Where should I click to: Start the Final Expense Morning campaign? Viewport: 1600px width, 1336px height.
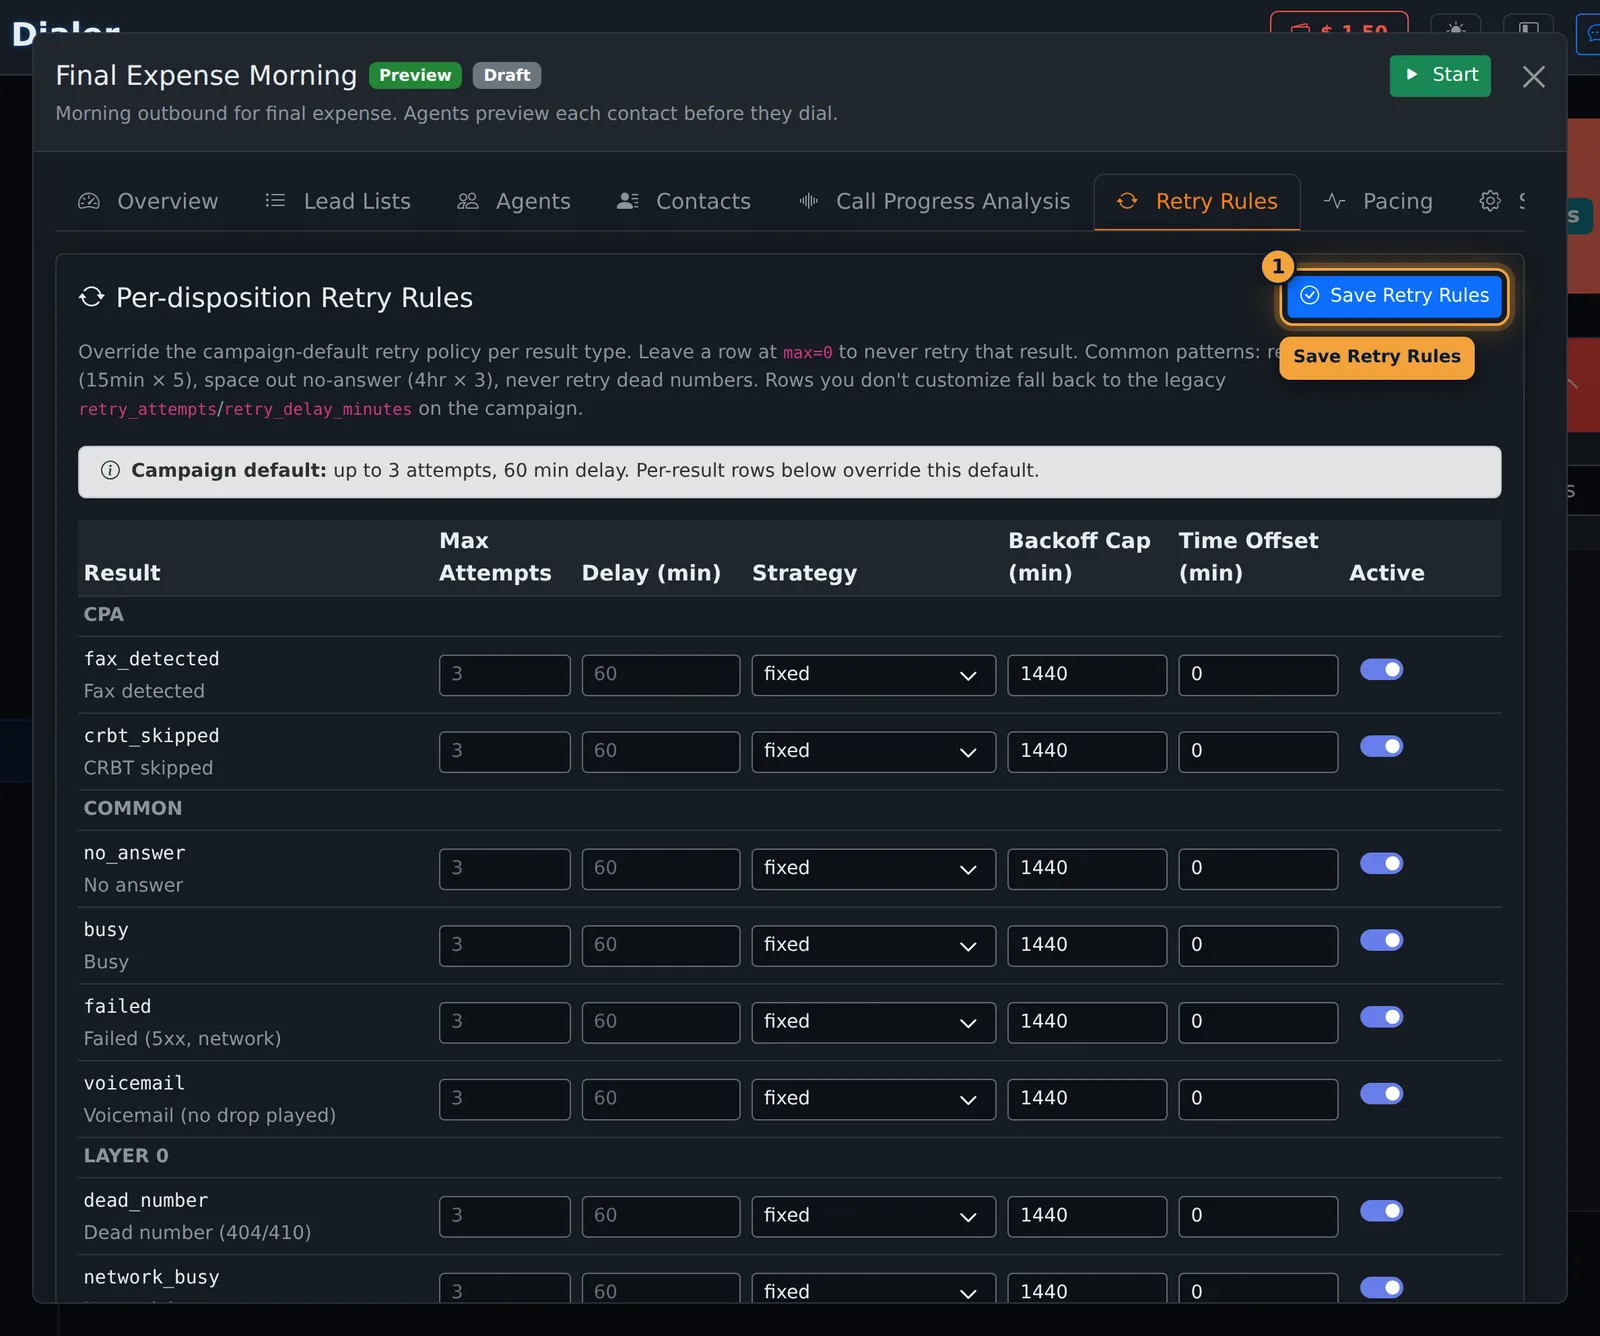click(x=1440, y=76)
